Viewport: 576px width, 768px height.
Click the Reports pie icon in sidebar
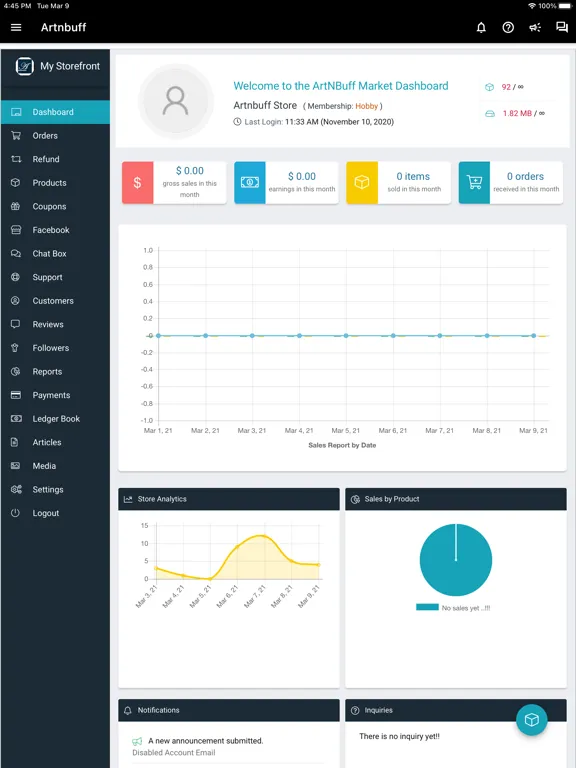tap(16, 371)
